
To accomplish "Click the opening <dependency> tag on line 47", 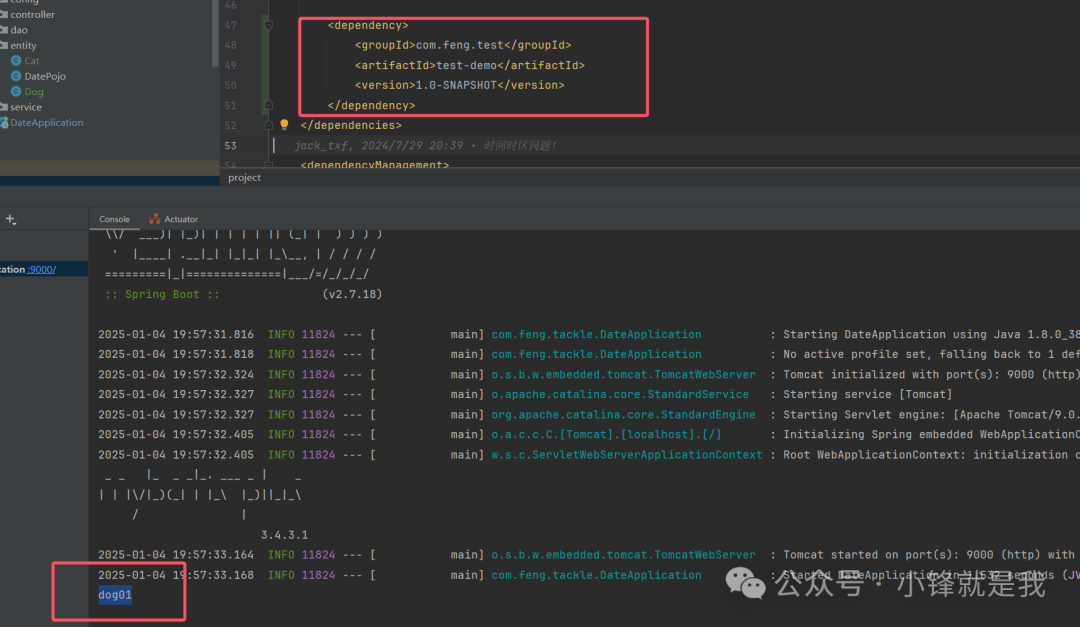I will tap(368, 25).
